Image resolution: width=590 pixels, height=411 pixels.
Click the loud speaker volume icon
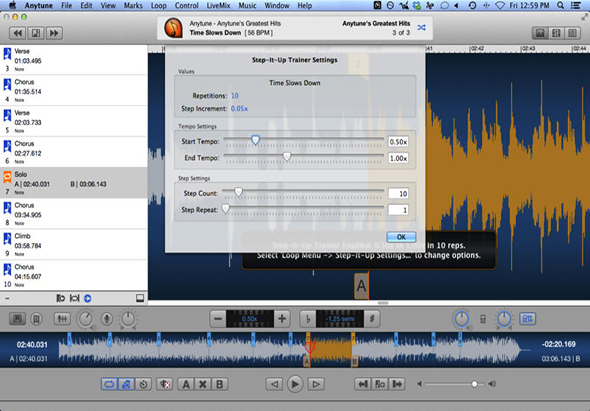(x=492, y=384)
